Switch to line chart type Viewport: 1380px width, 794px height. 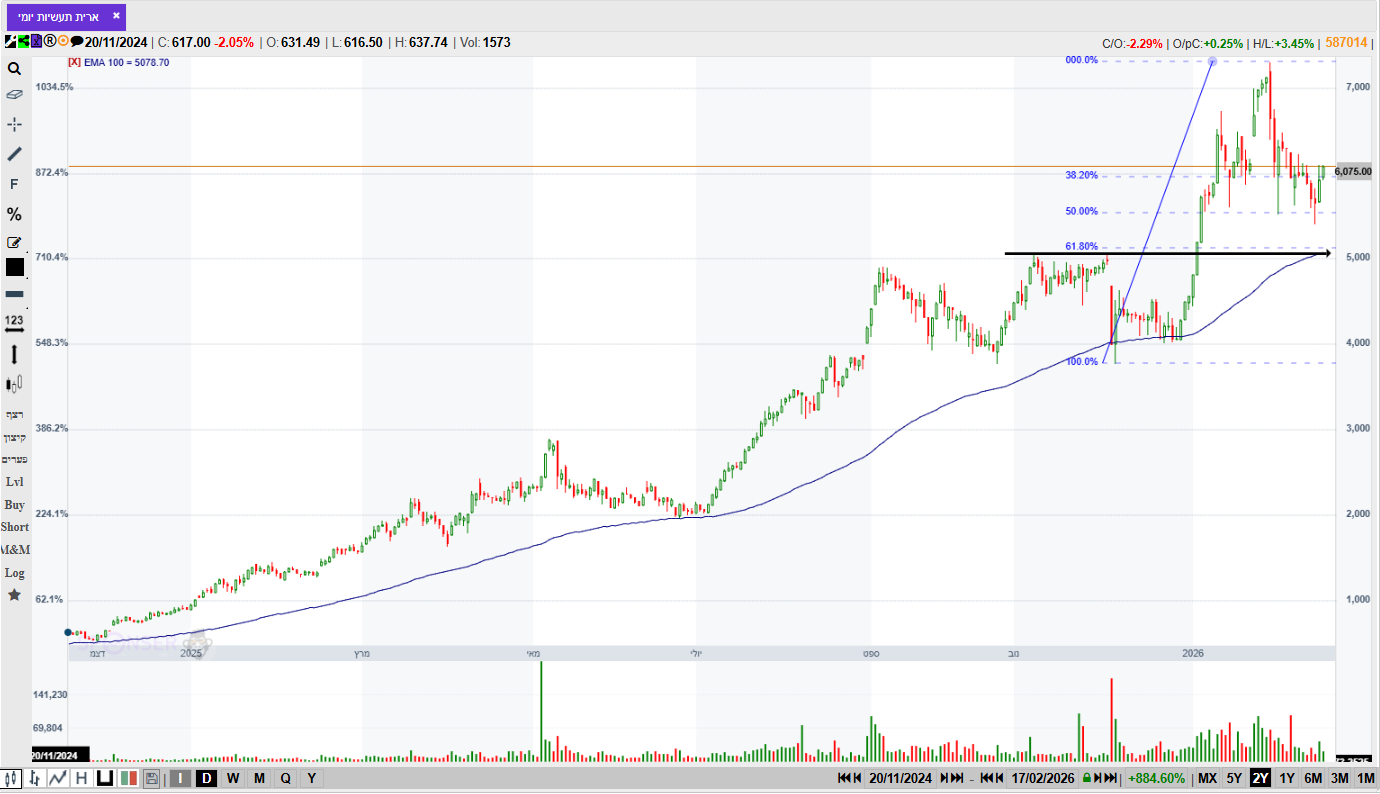click(58, 778)
